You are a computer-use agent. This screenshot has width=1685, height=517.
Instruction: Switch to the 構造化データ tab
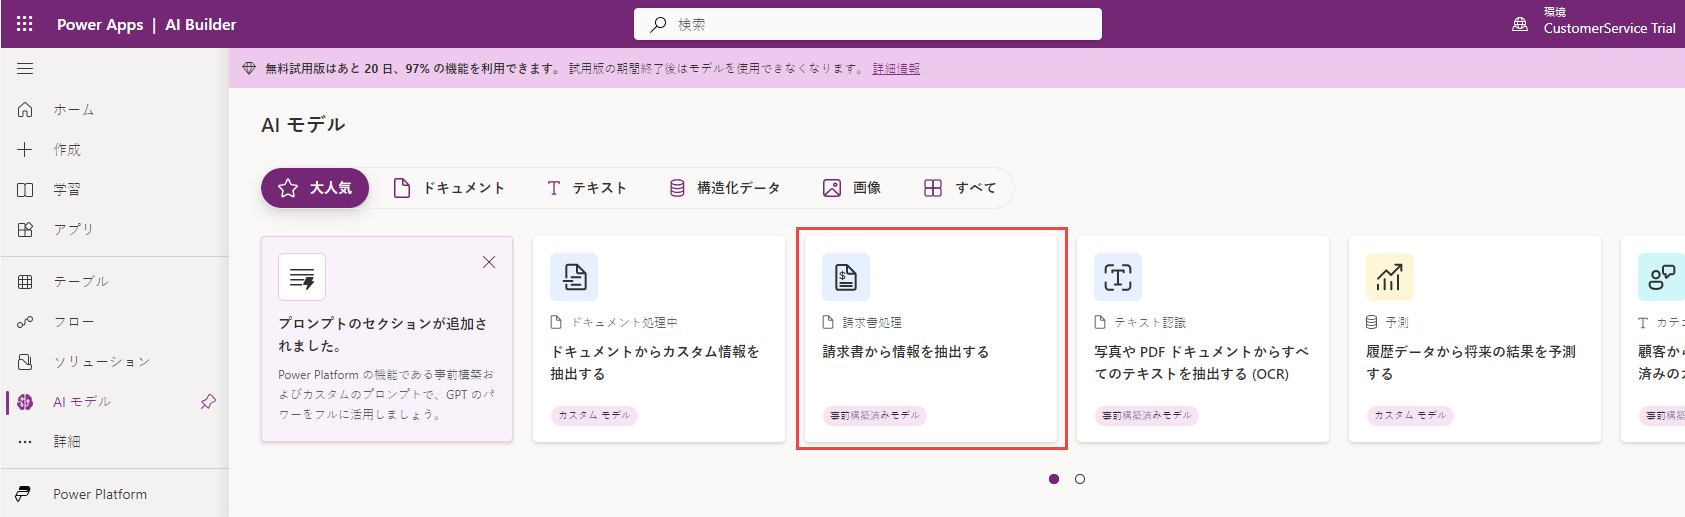[x=725, y=188]
